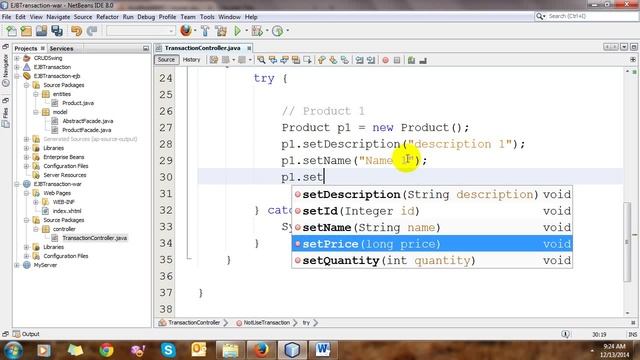Run the project with green arrow
This screenshot has height=360, width=640.
237,31
